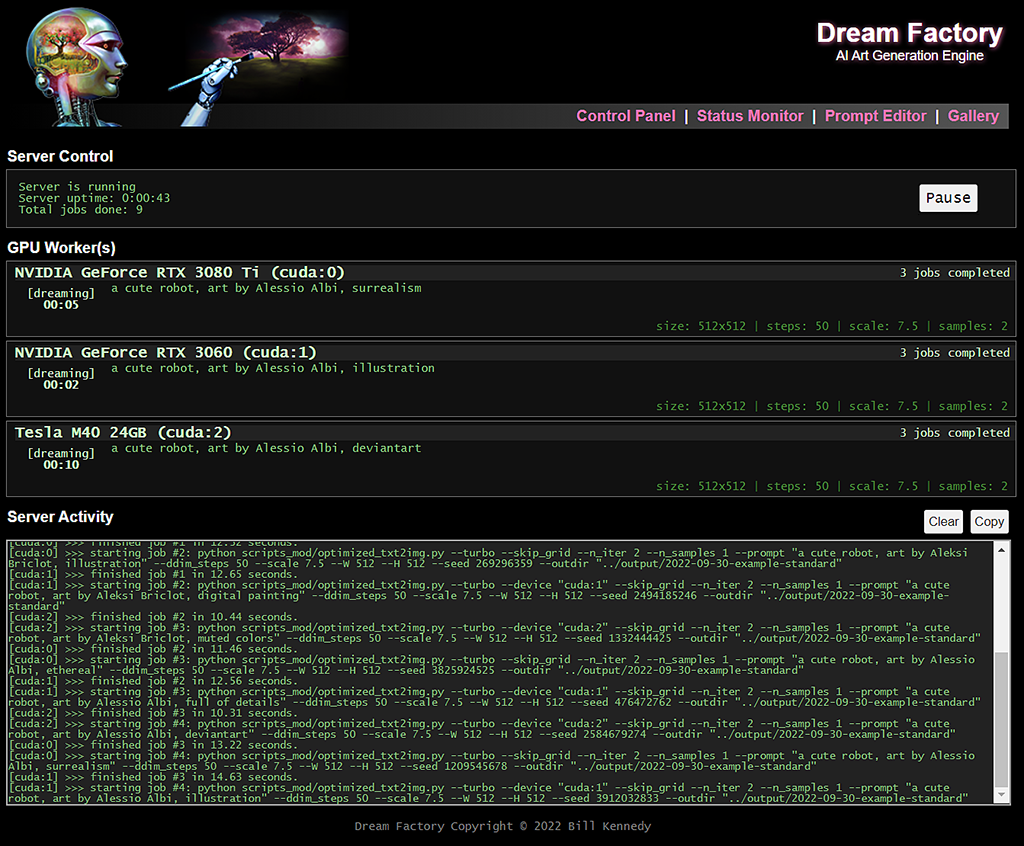This screenshot has height=846, width=1024.
Task: Click the scroll down arrow in activity log
Action: coord(1001,794)
